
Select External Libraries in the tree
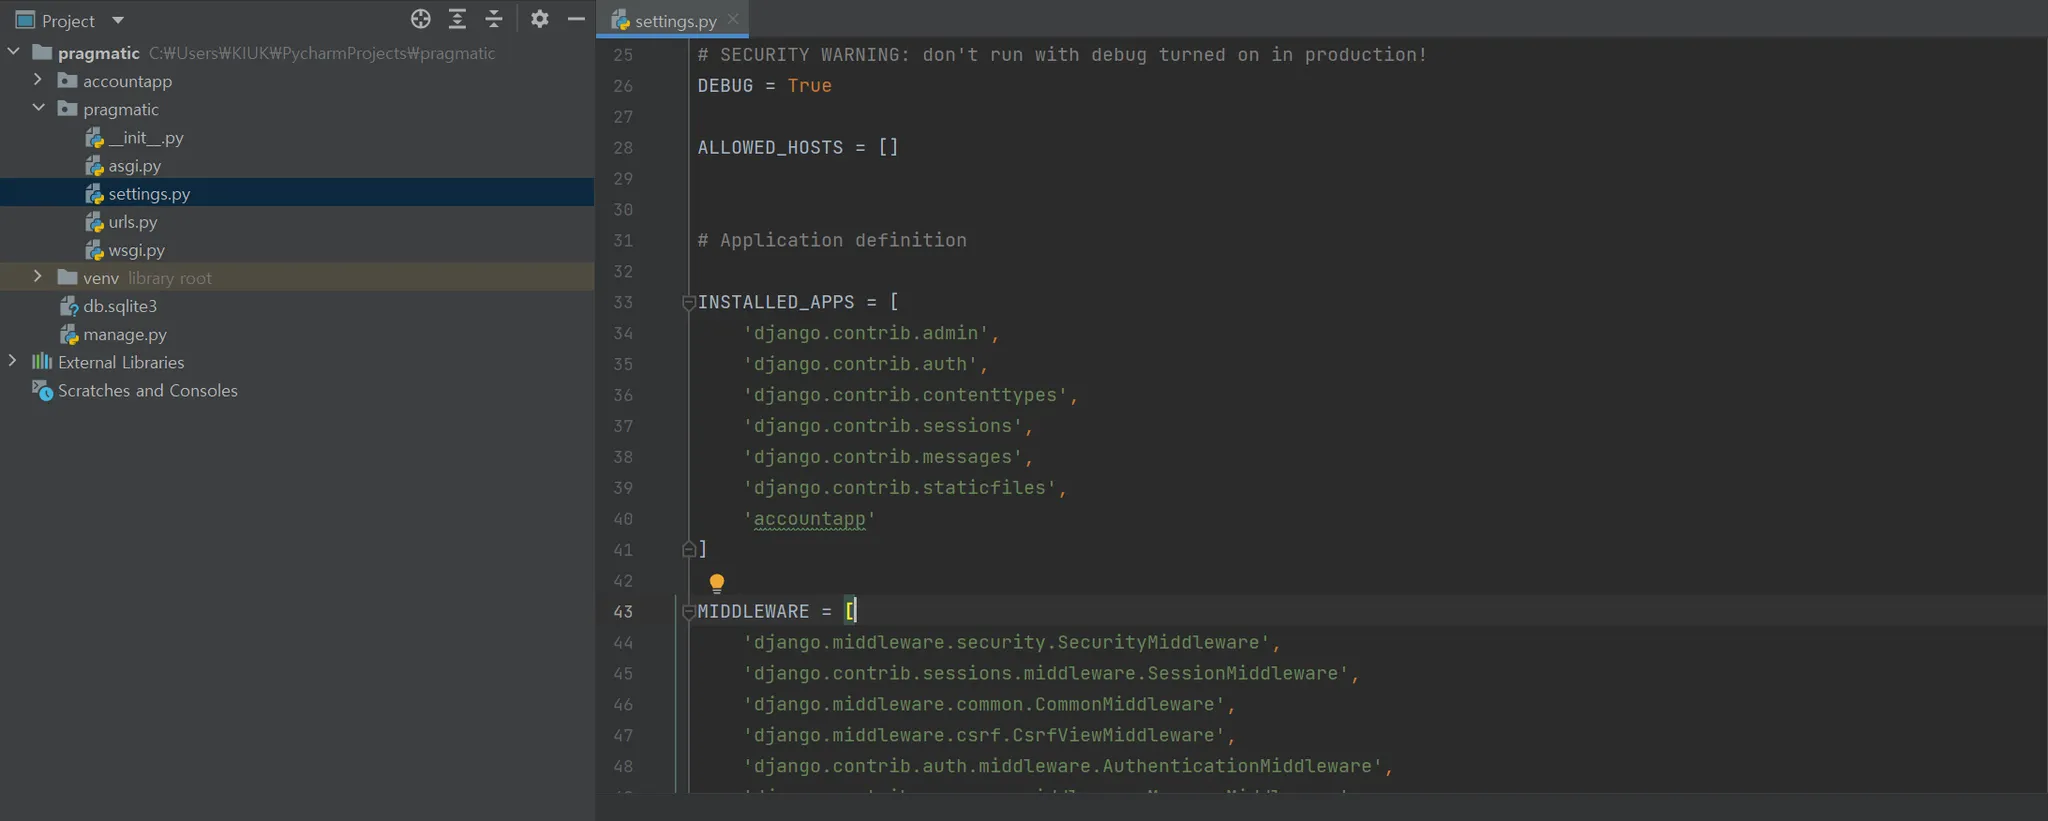coord(121,362)
